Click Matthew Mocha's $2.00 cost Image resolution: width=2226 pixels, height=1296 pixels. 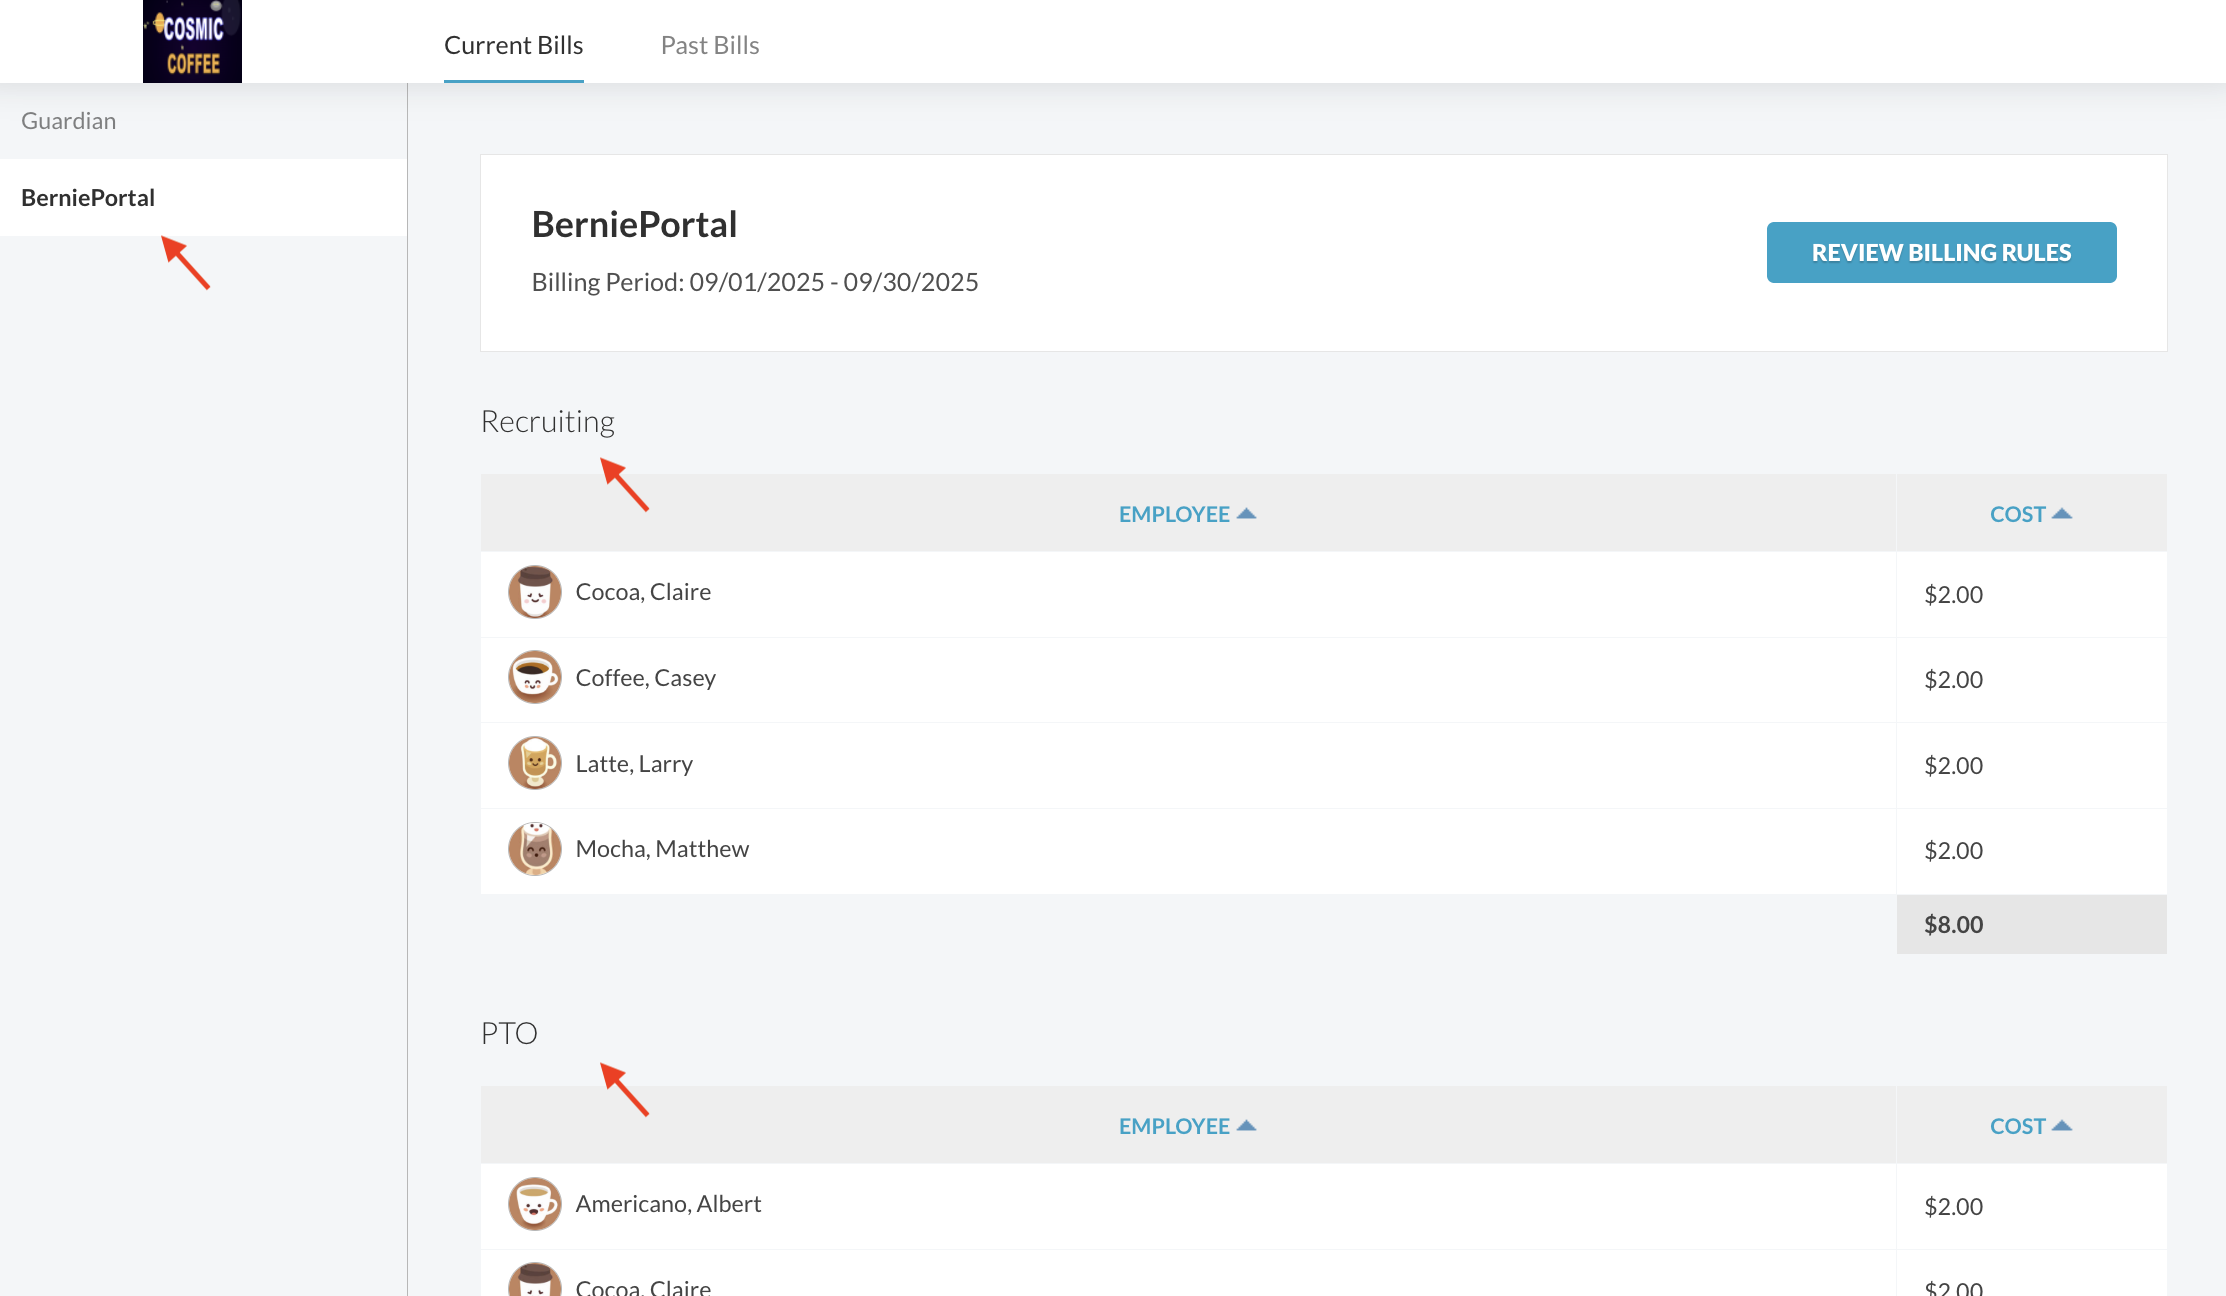pos(1953,851)
